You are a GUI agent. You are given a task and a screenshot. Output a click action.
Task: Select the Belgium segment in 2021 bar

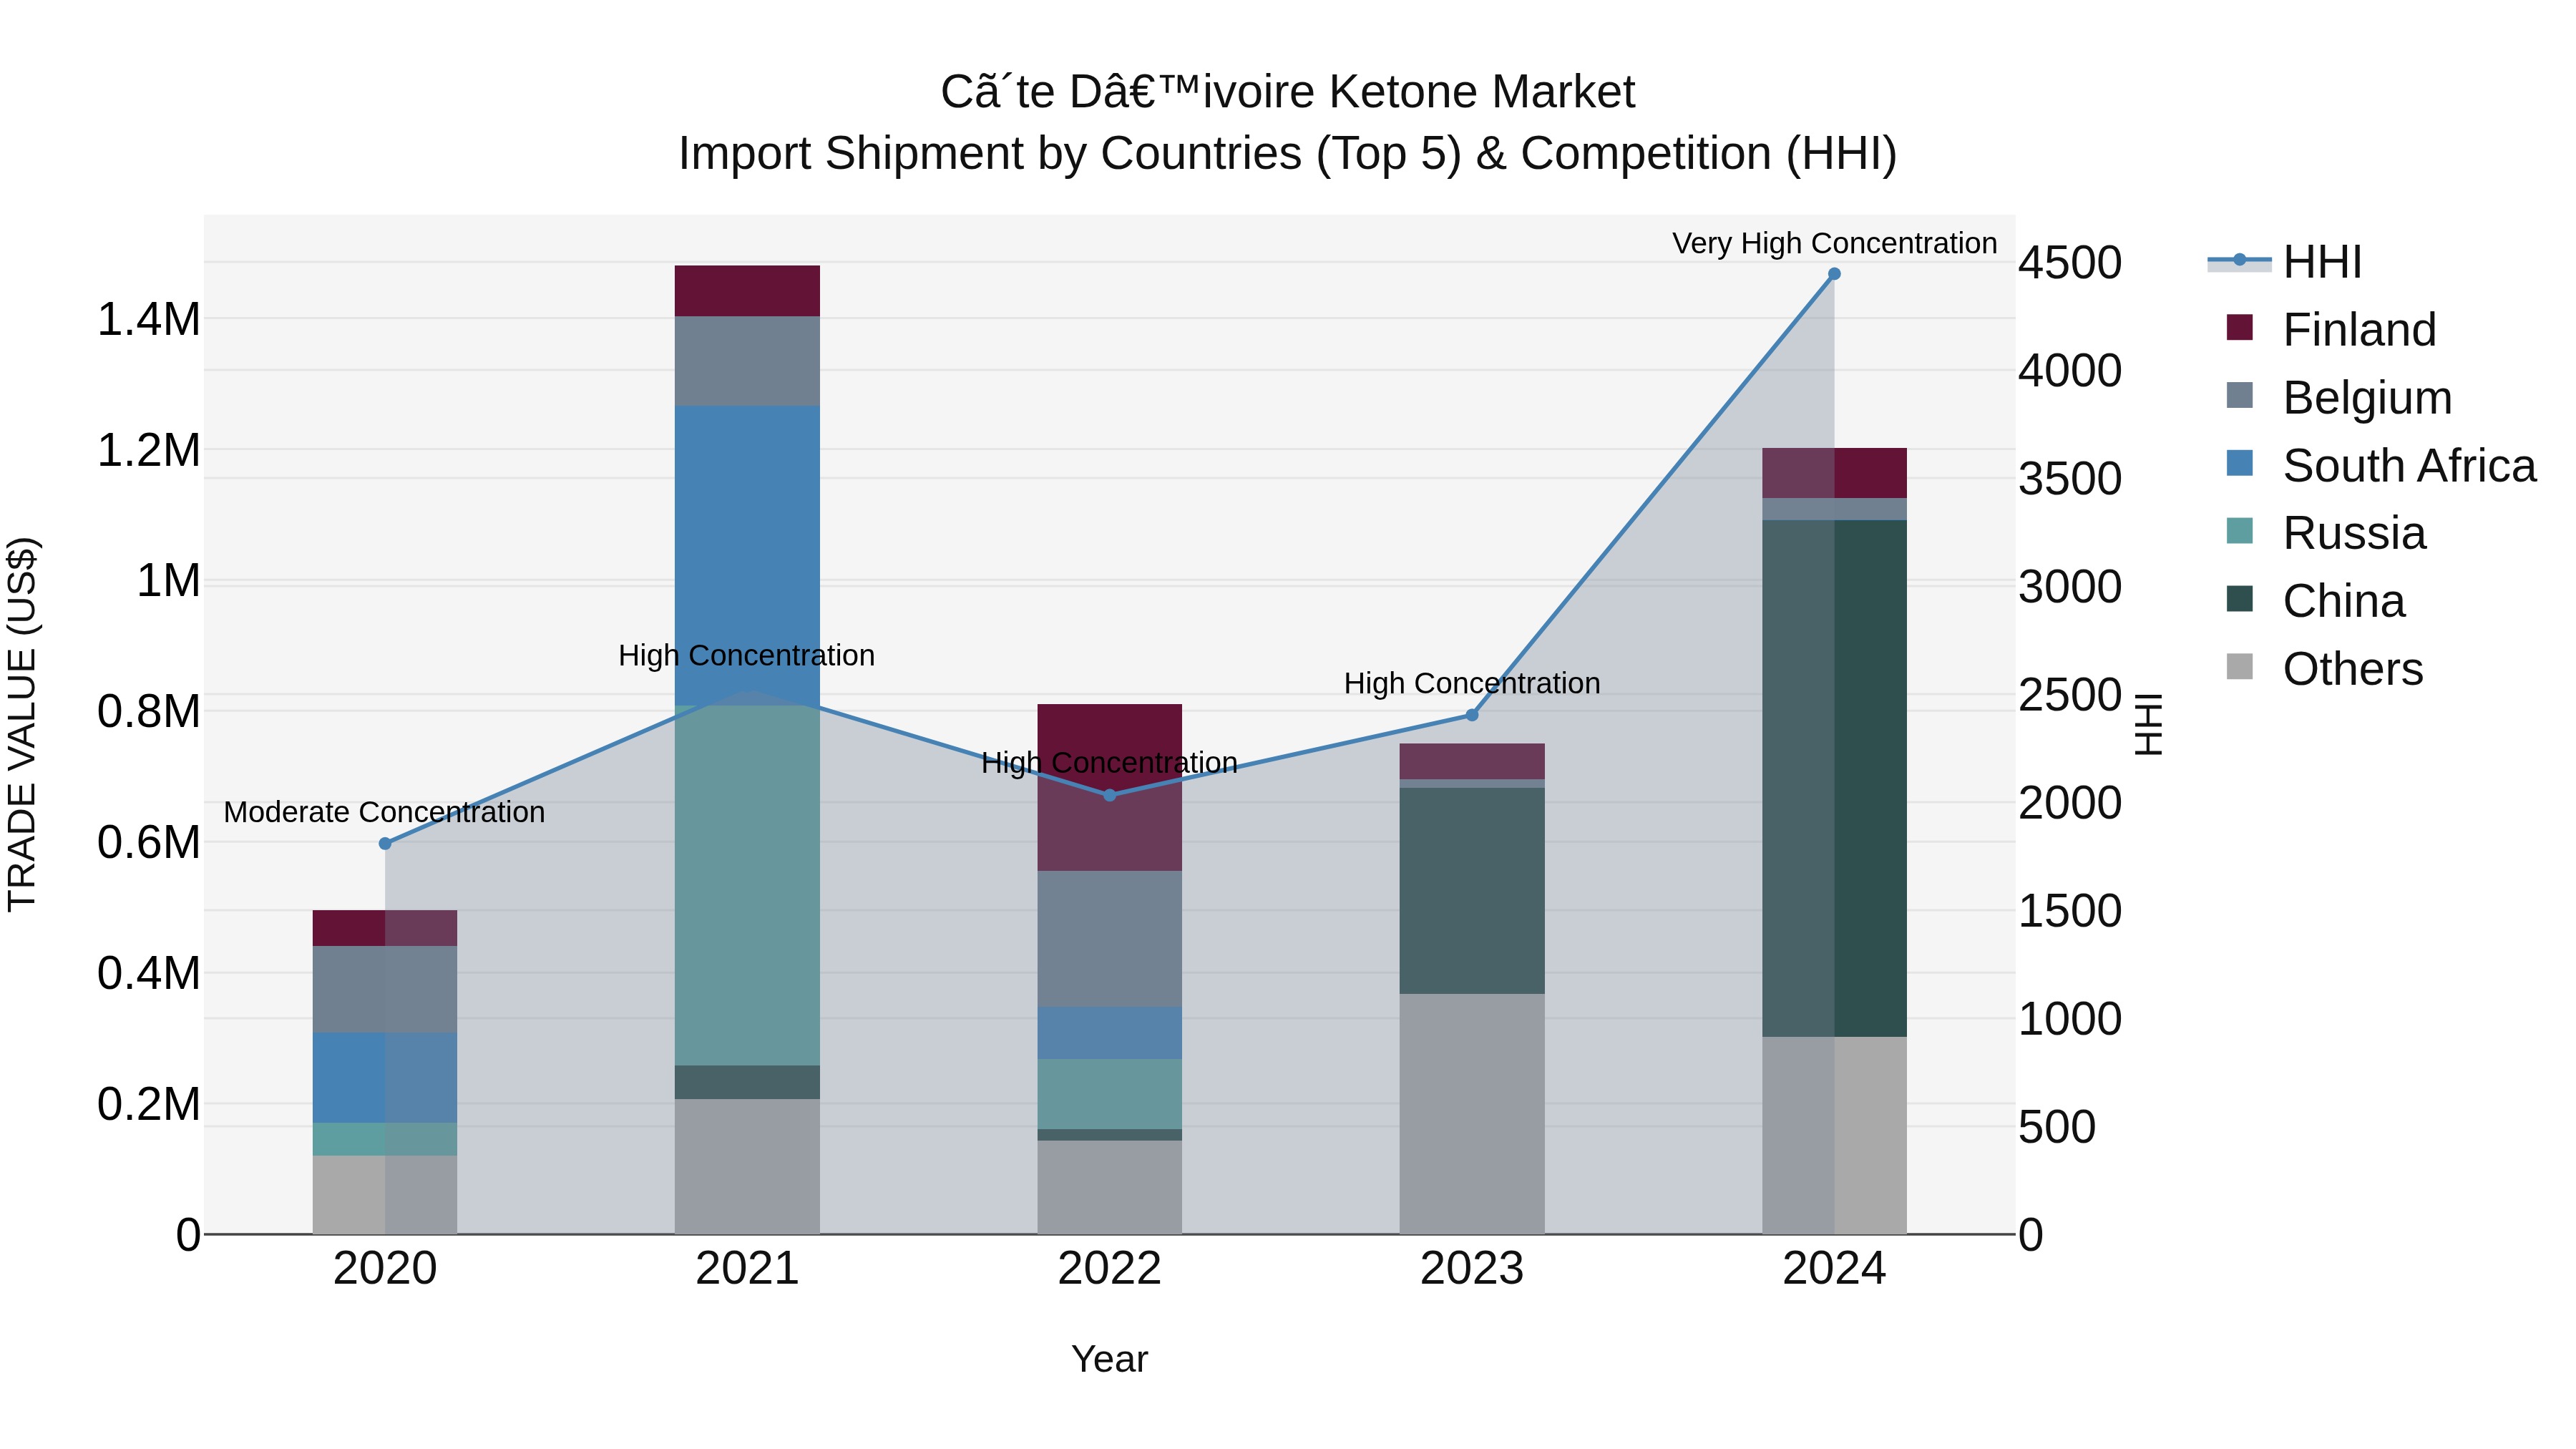pyautogui.click(x=747, y=361)
